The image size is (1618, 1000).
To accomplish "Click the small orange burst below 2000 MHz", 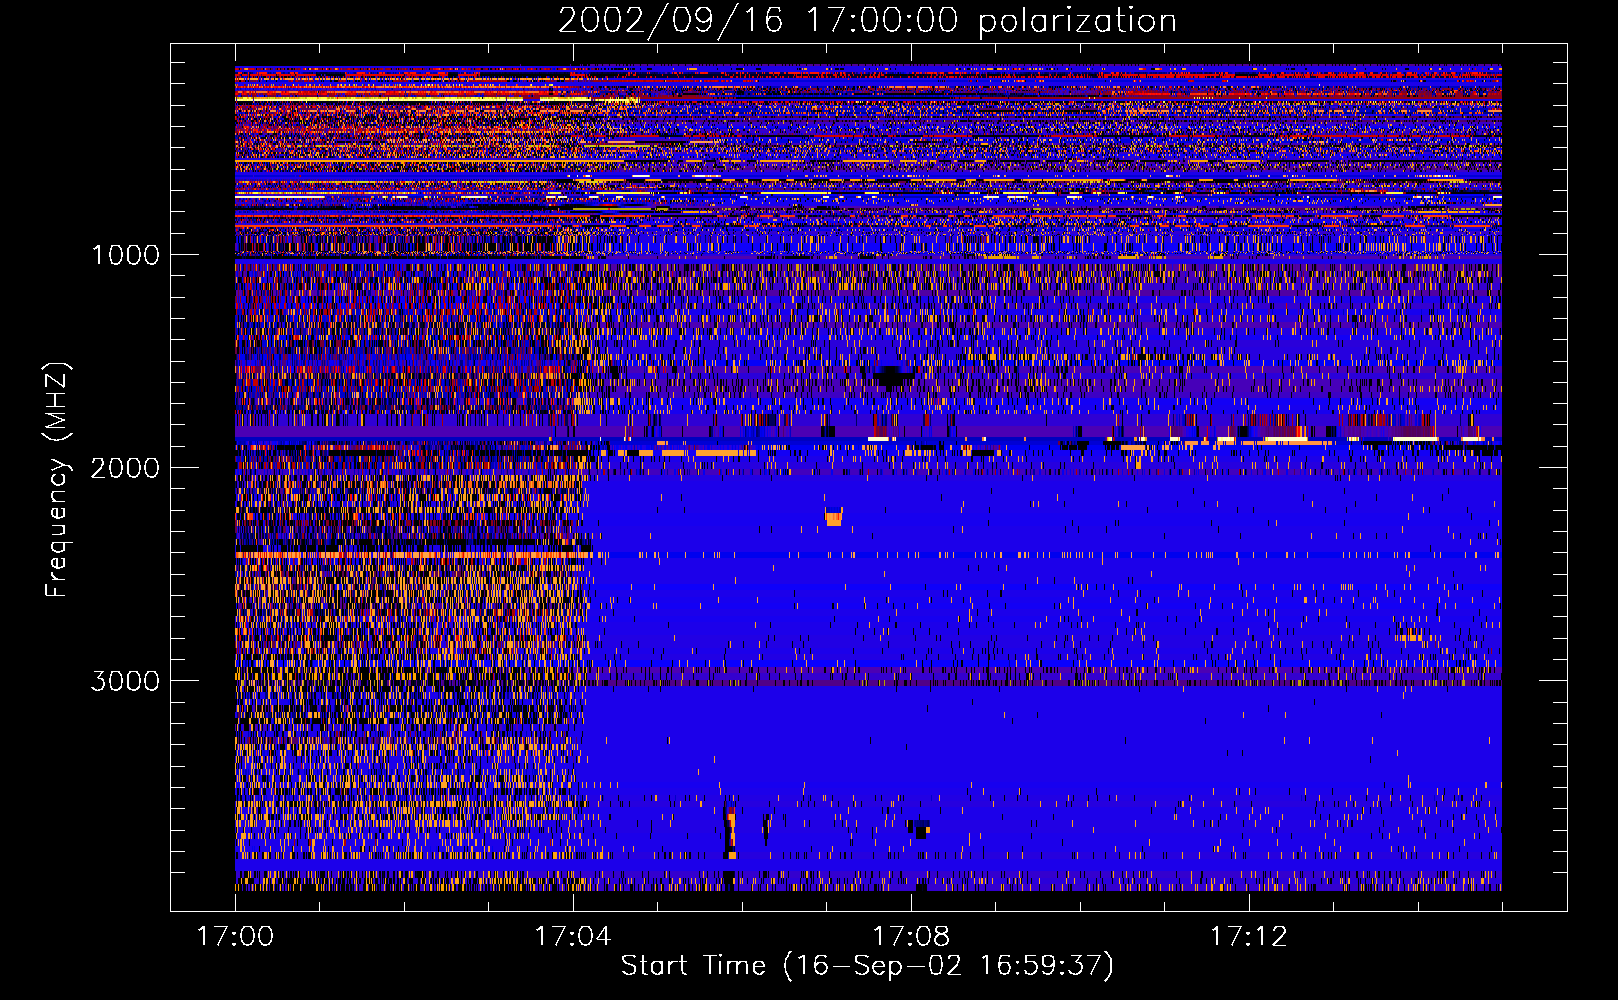I will [x=834, y=518].
